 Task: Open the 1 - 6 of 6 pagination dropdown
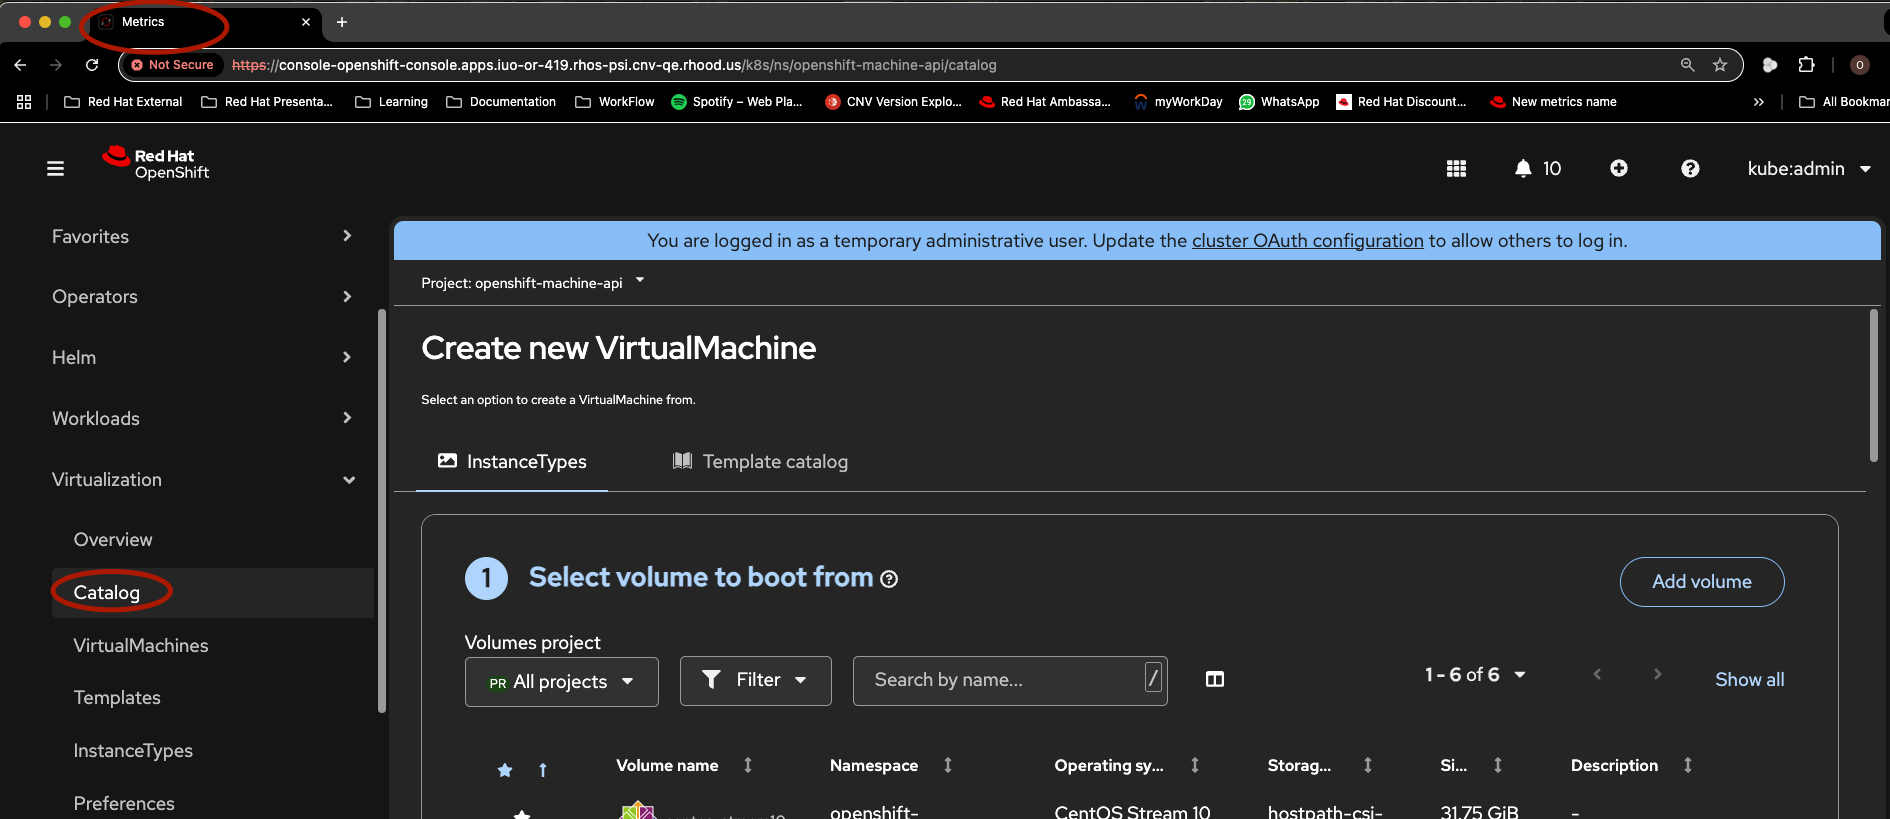(1475, 675)
